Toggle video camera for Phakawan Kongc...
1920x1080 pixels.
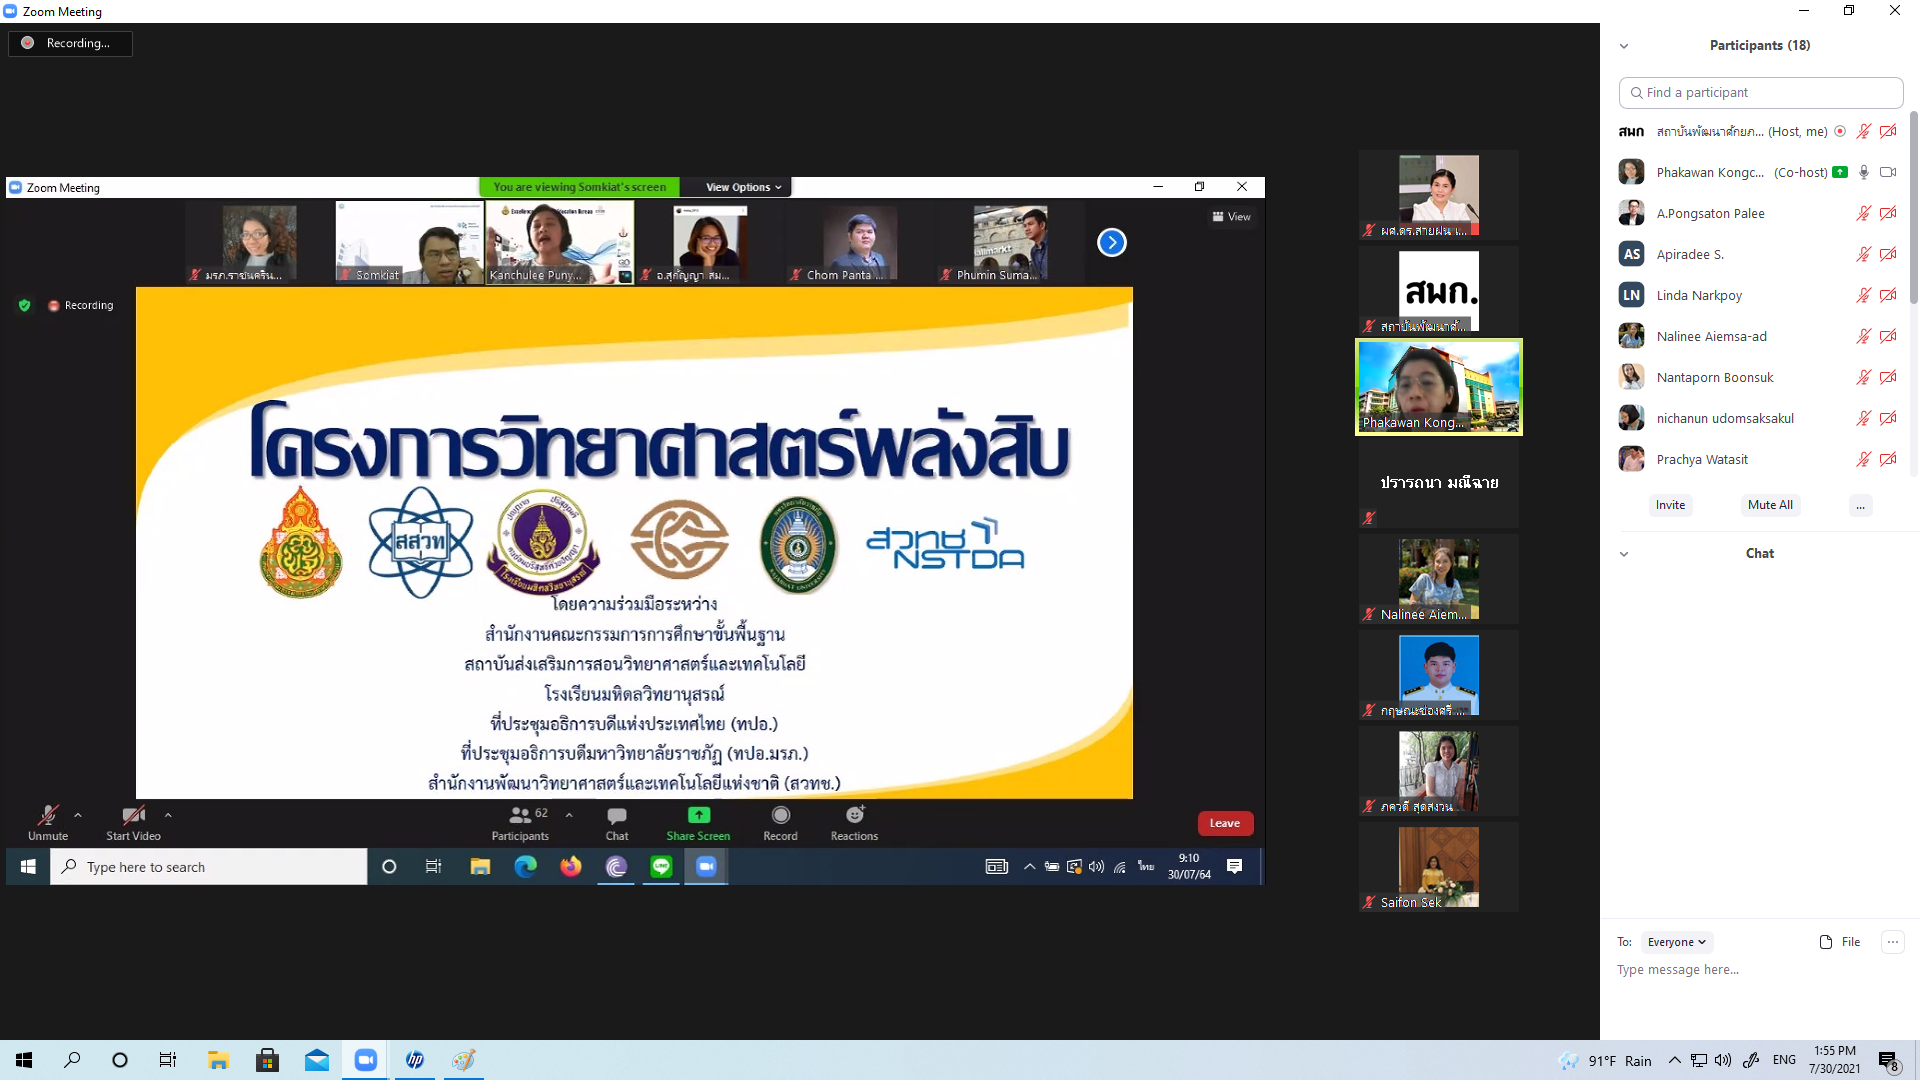point(1888,173)
